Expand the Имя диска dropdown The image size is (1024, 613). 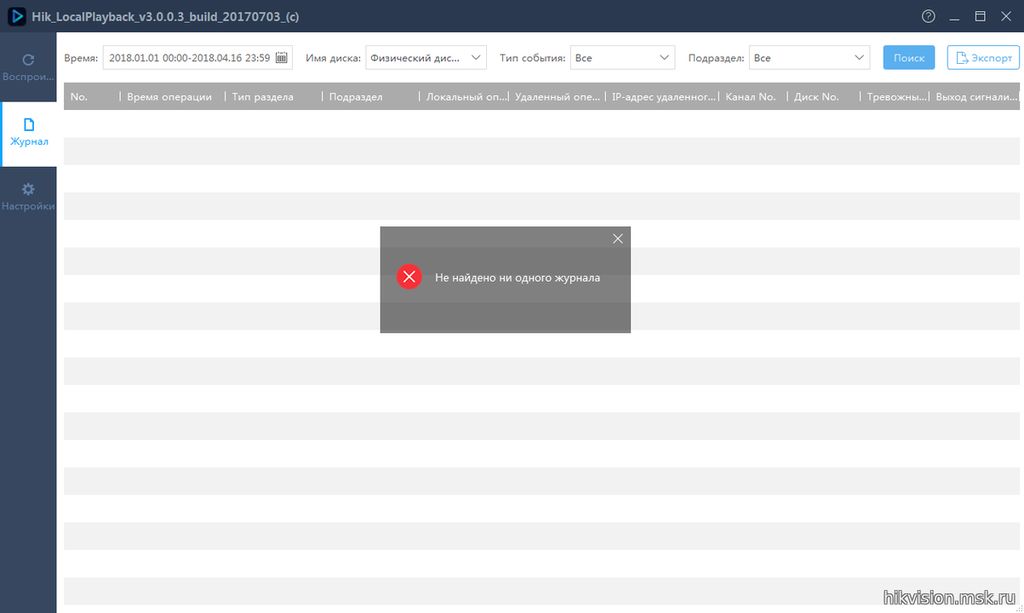(x=426, y=57)
